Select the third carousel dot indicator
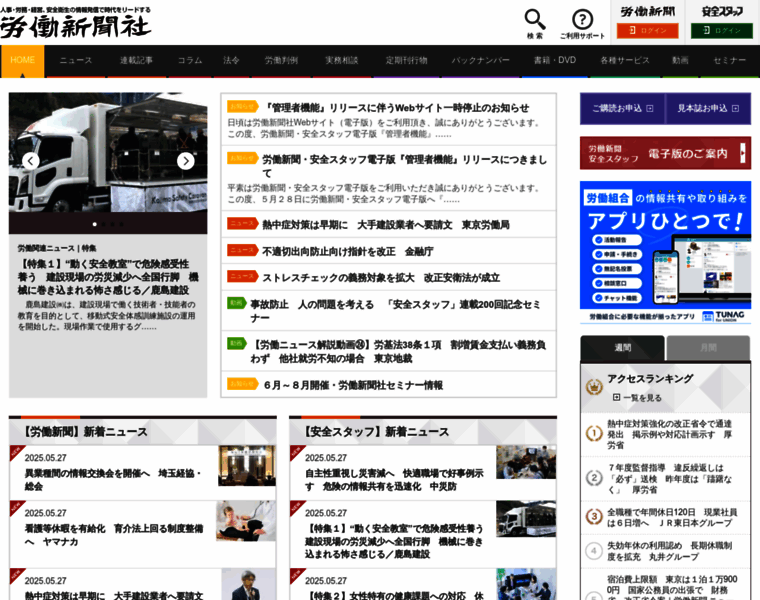The image size is (760, 600). (x=112, y=224)
